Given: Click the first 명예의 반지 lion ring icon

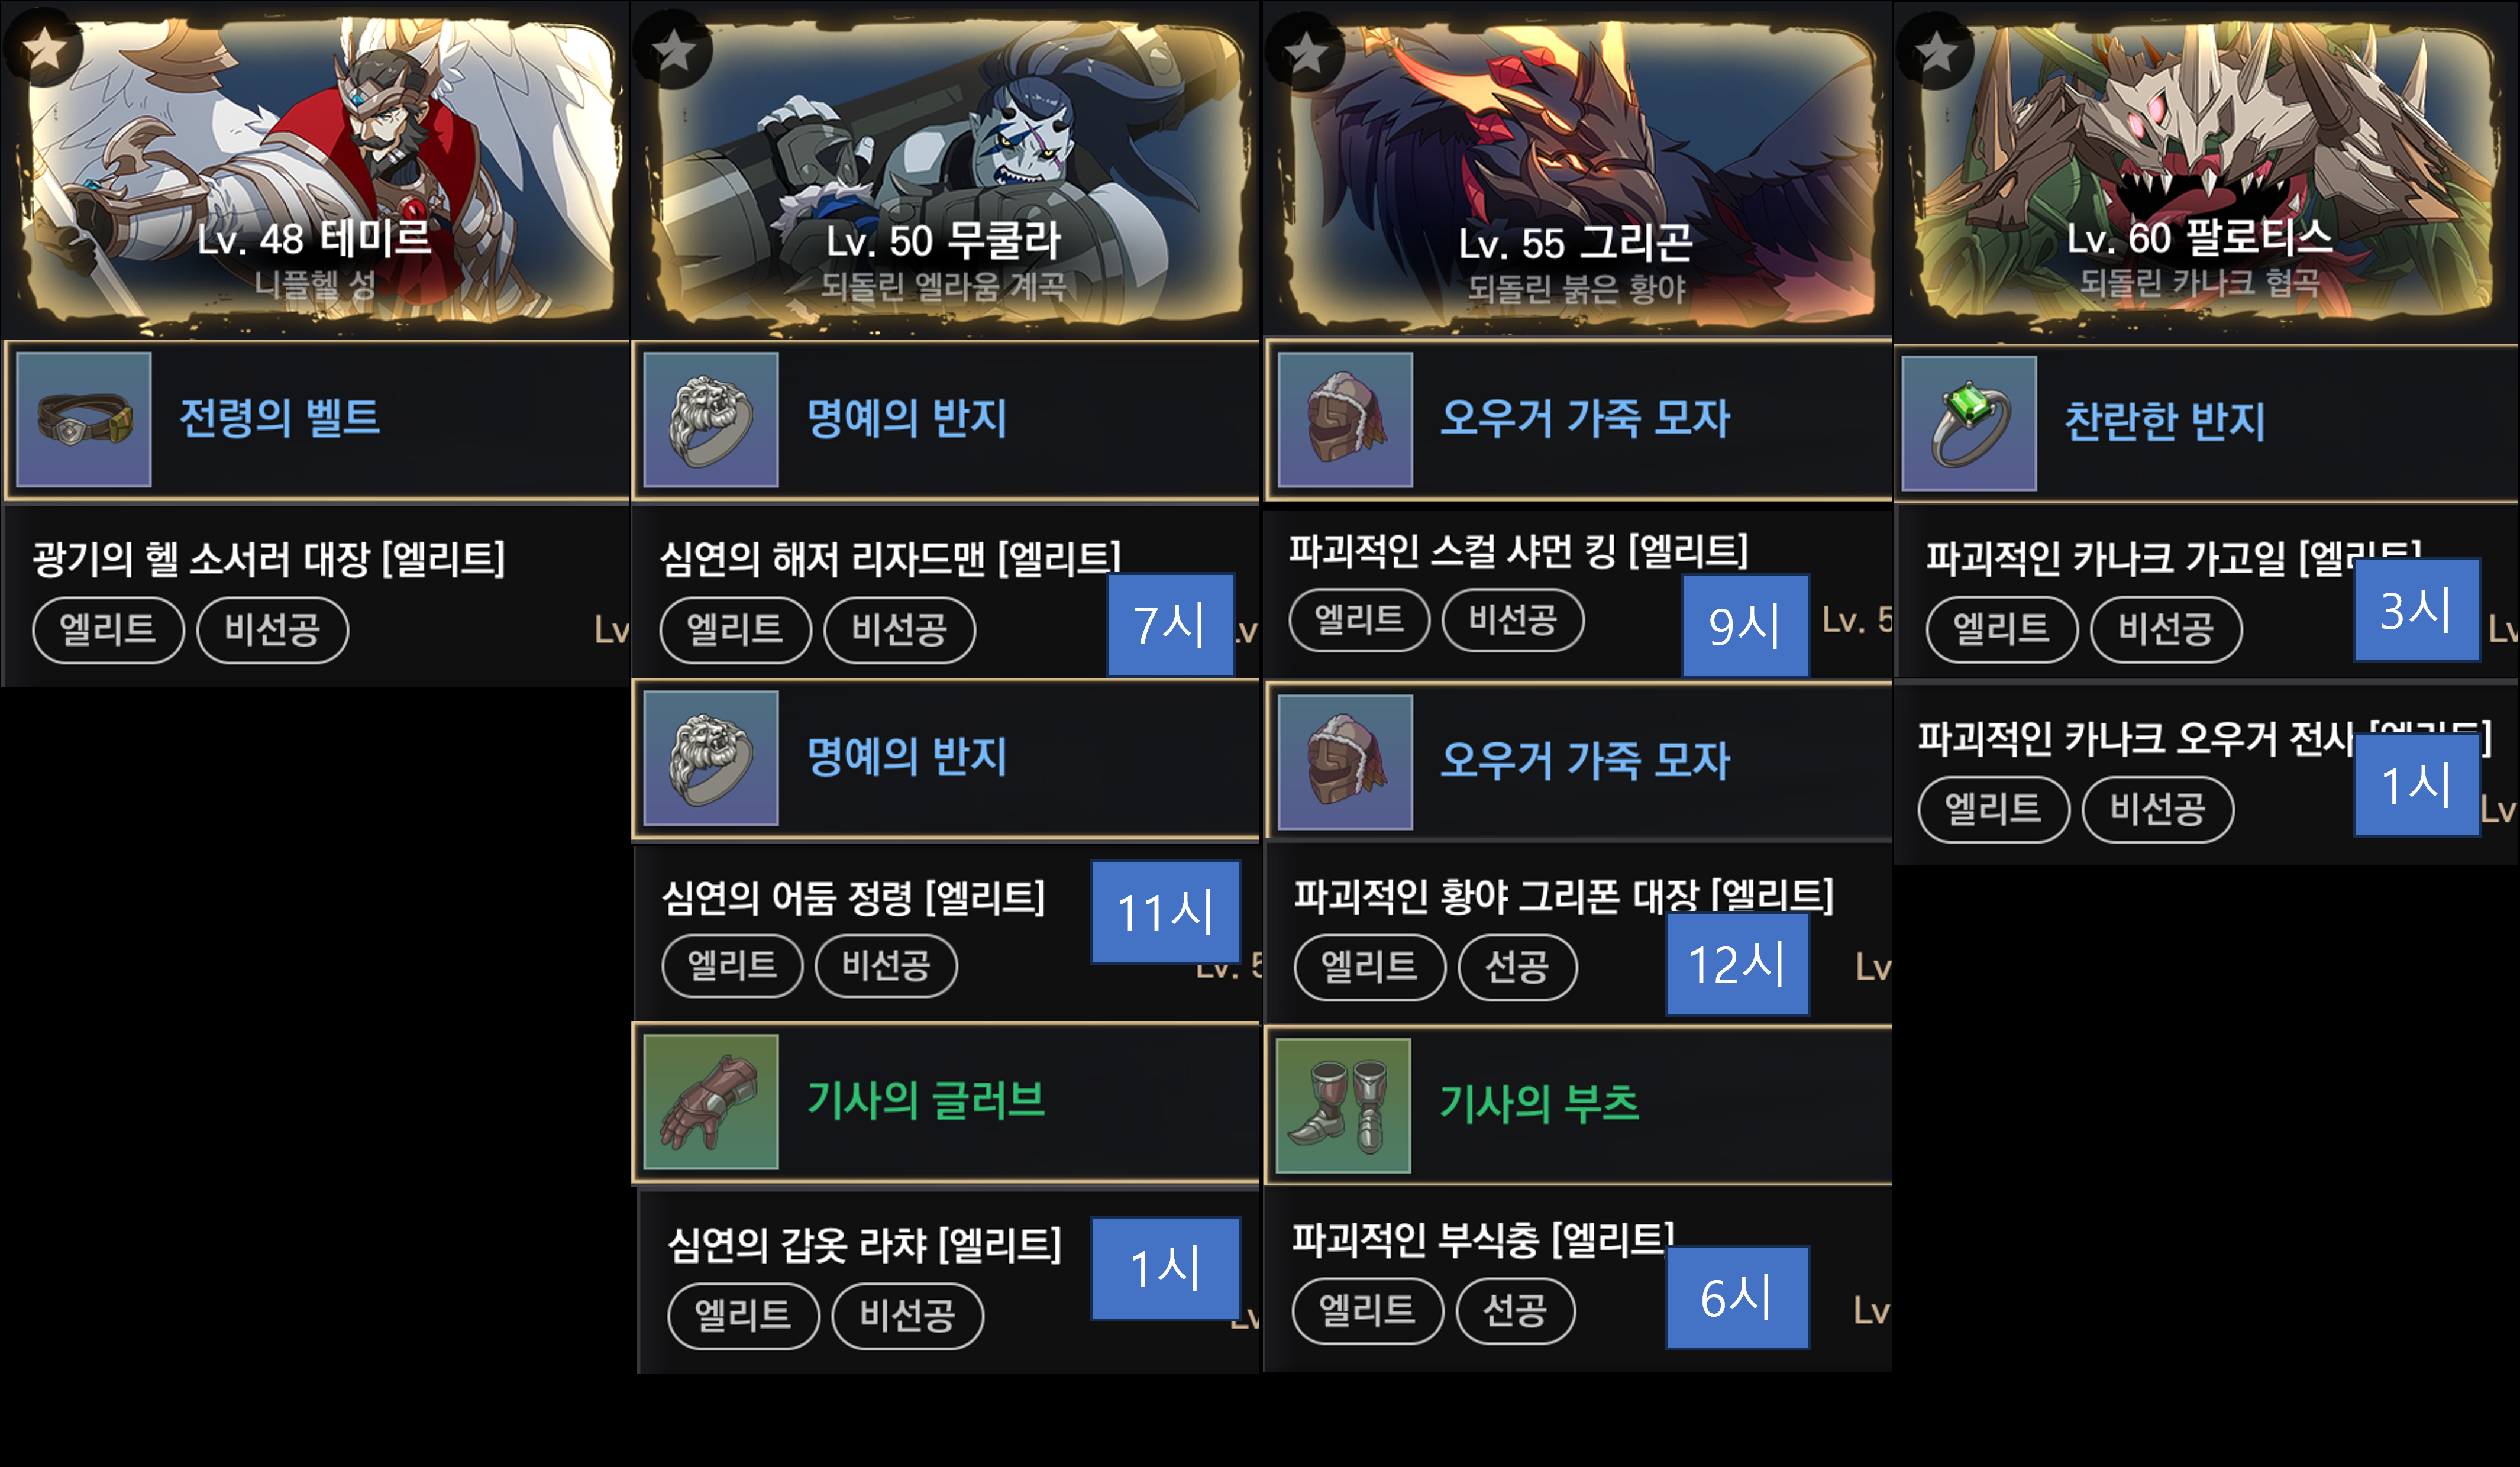Looking at the screenshot, I should [x=711, y=419].
